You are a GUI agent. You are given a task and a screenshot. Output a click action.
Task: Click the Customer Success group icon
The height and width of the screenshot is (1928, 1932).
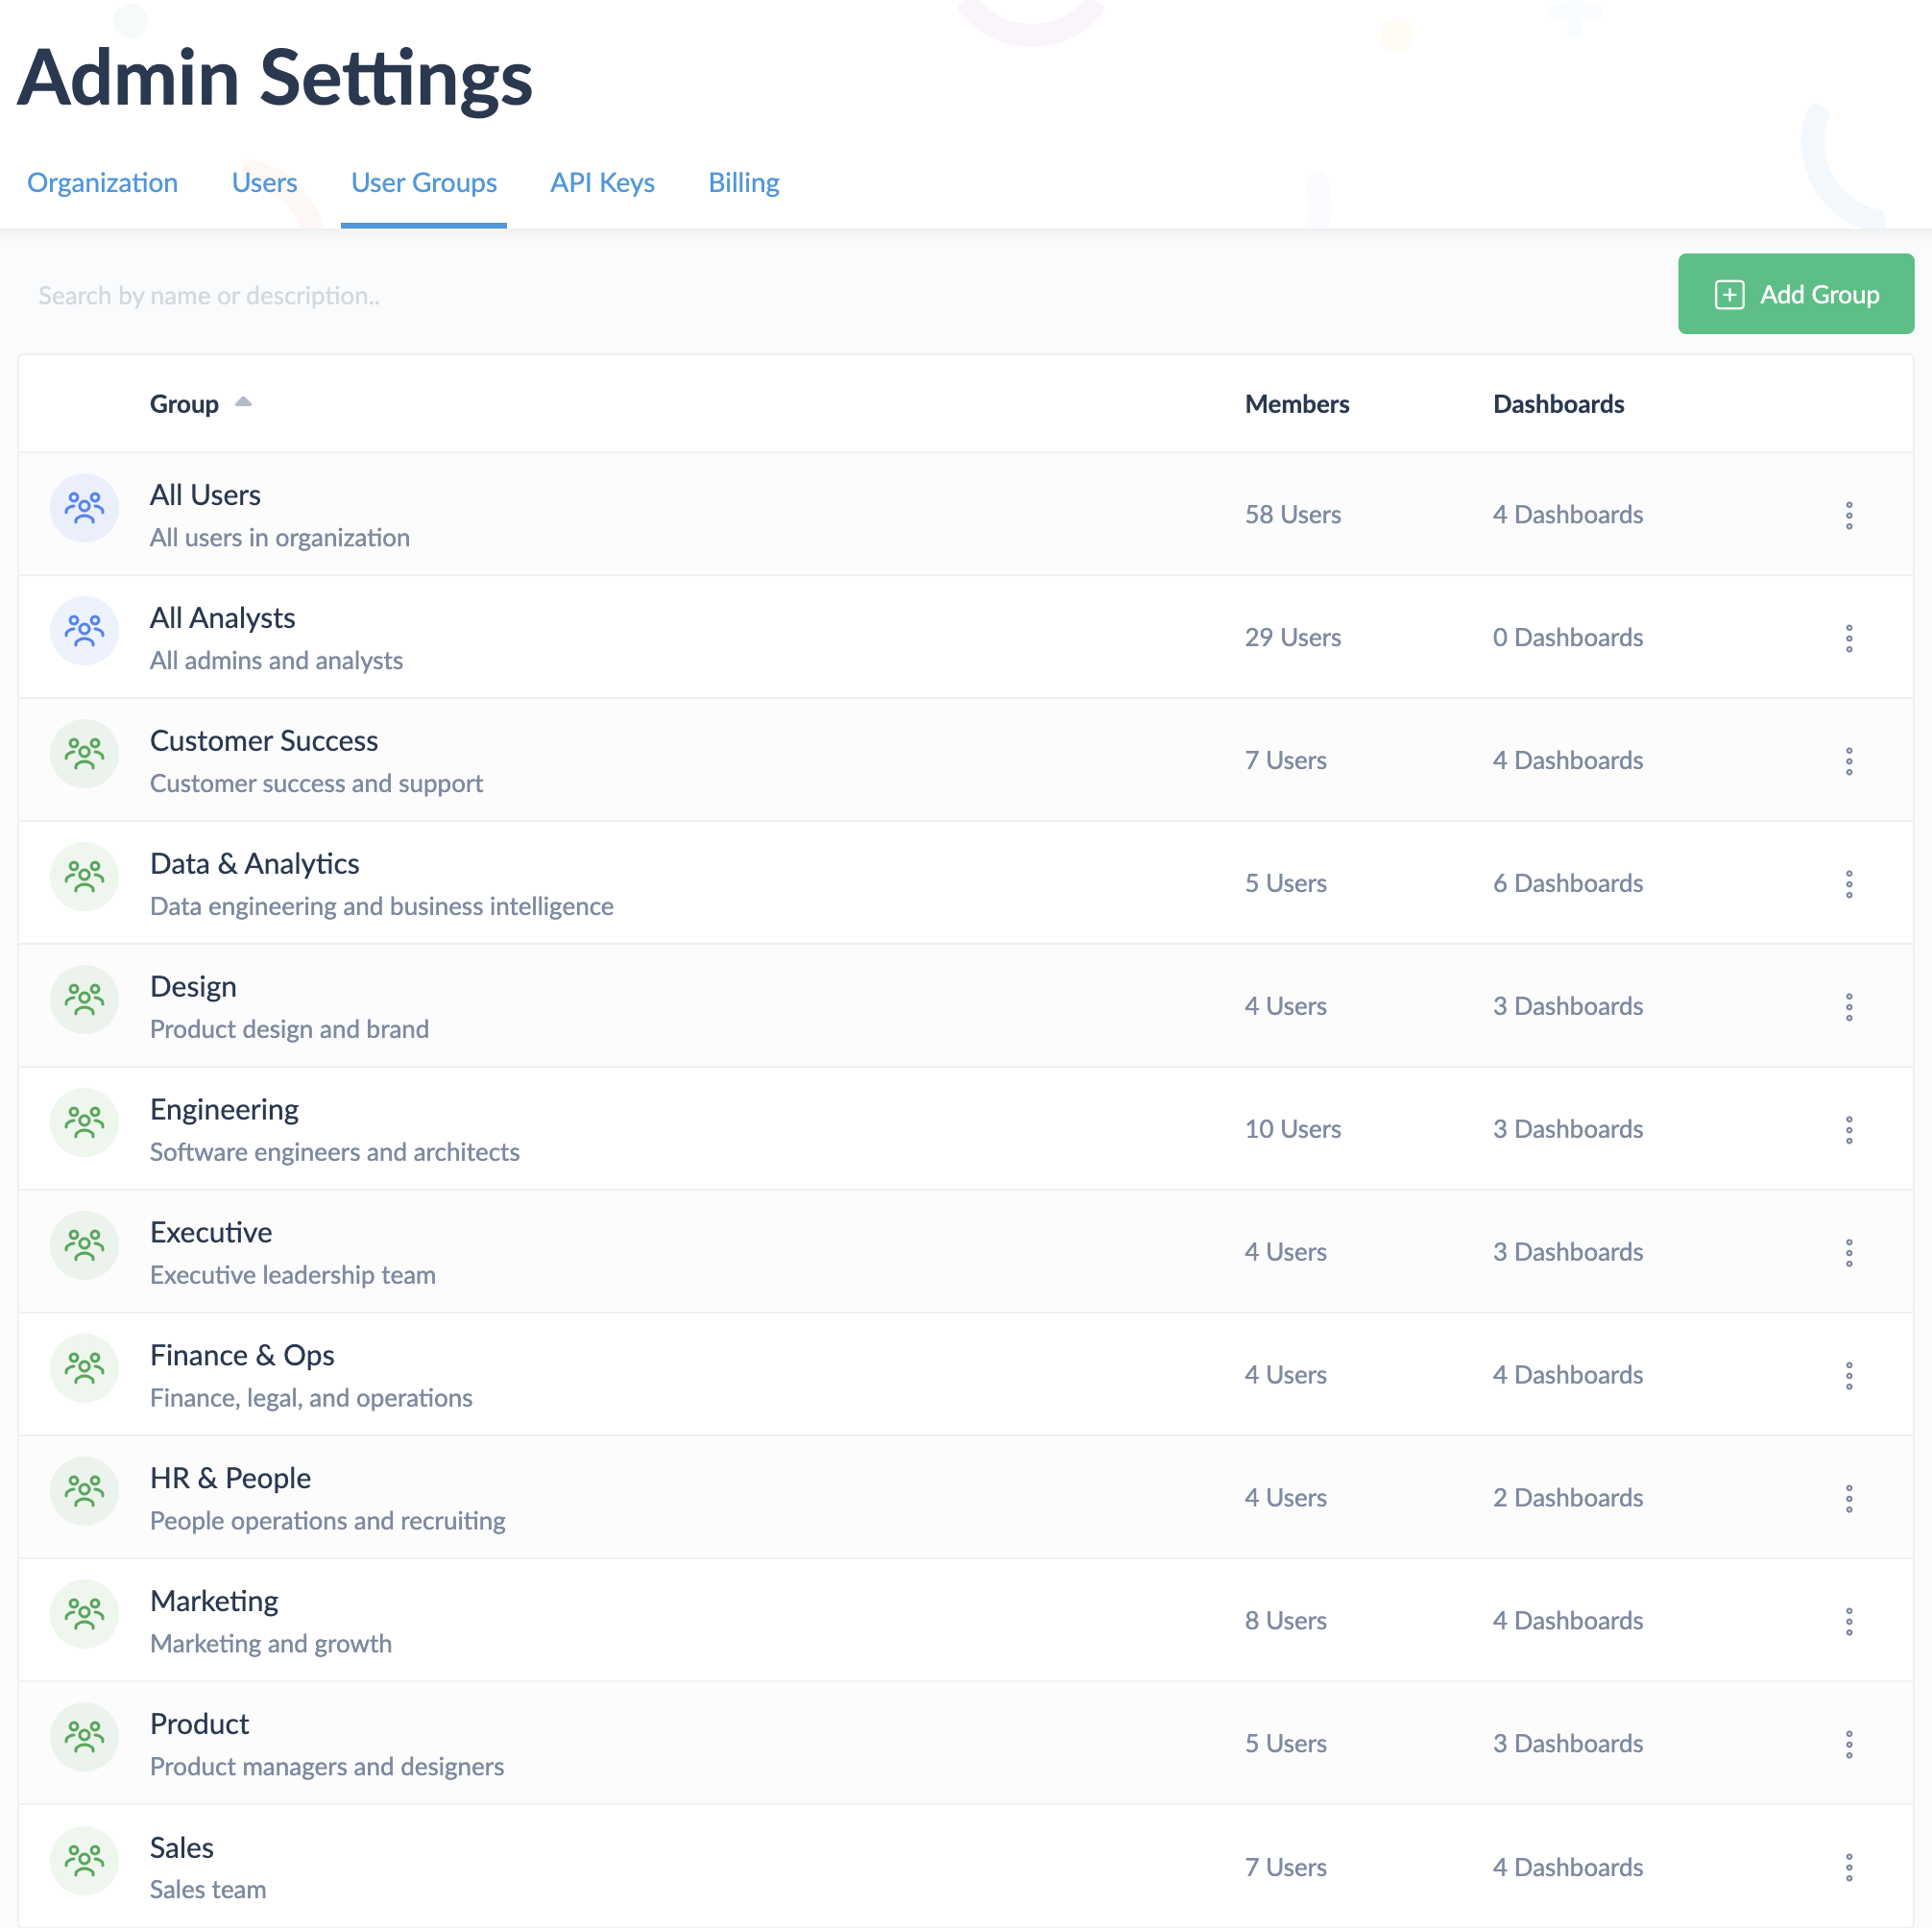tap(84, 754)
